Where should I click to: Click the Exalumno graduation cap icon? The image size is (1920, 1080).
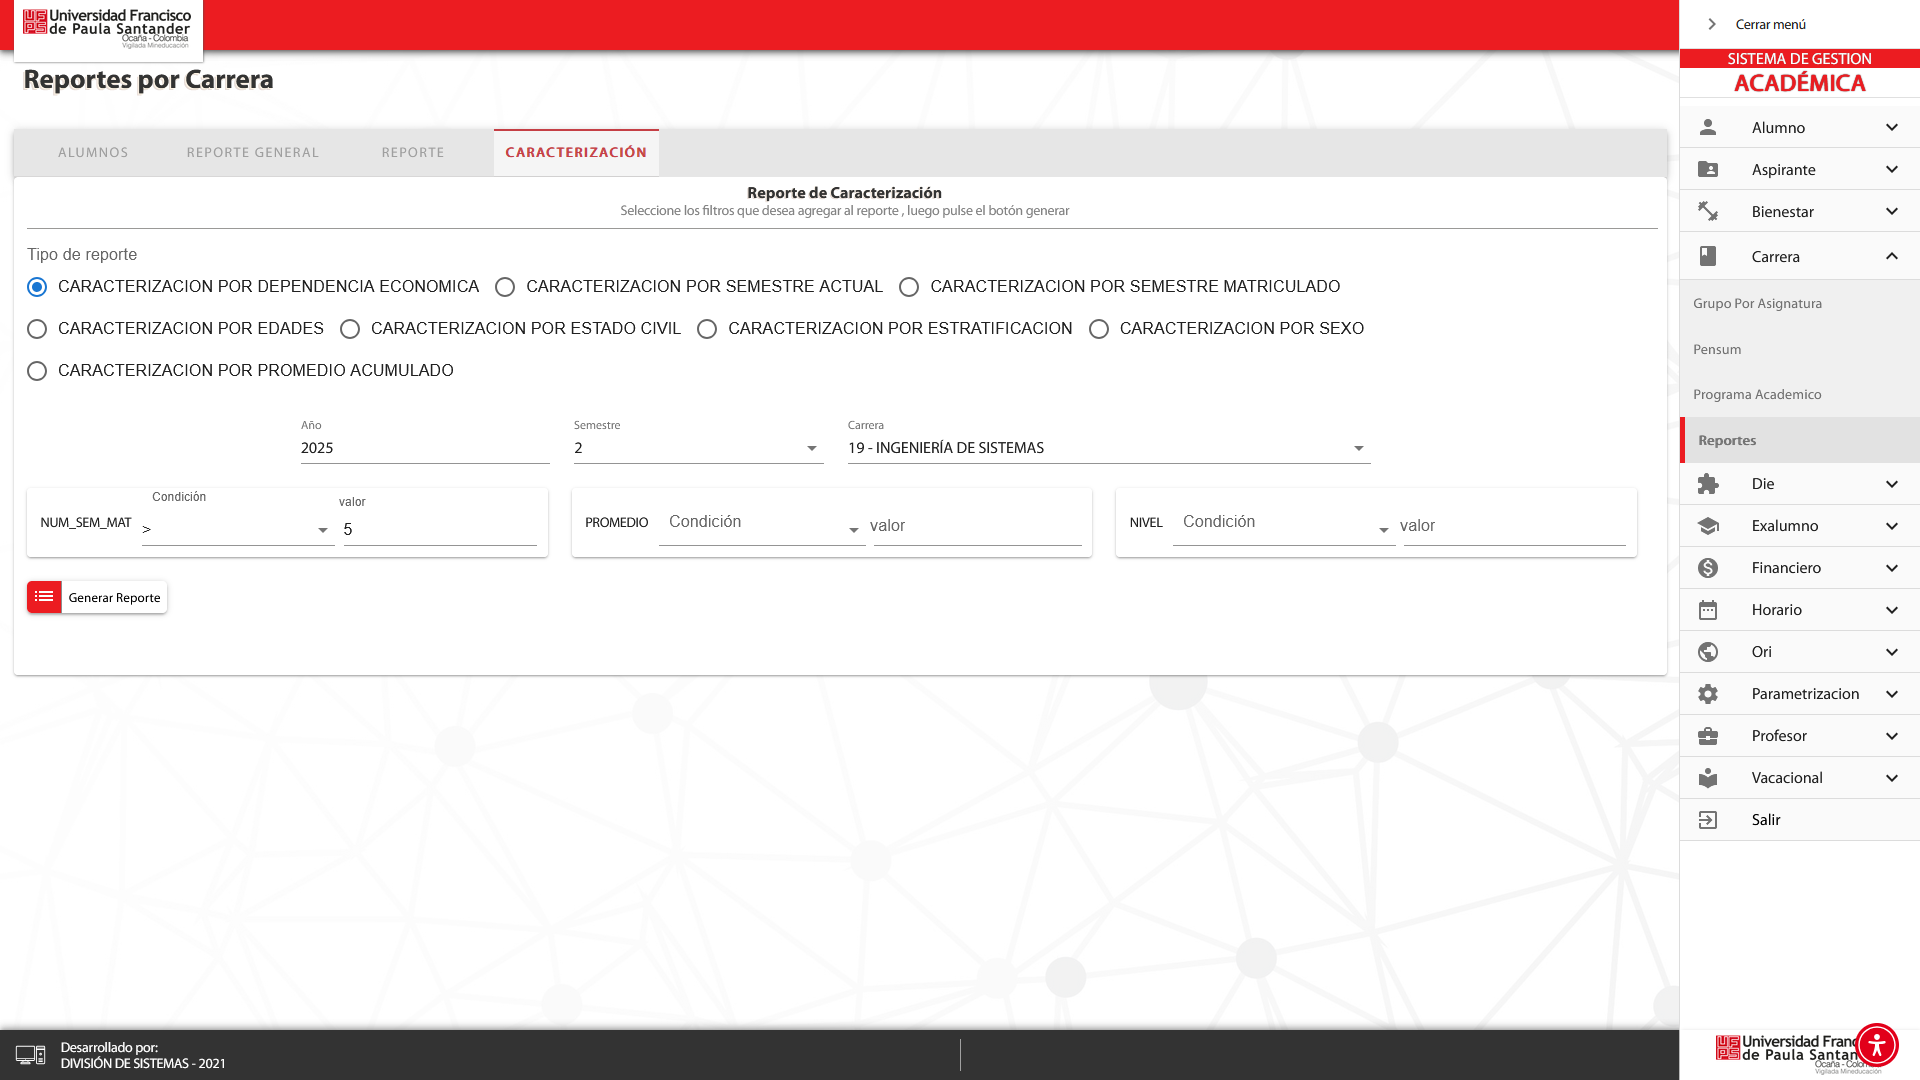pyautogui.click(x=1708, y=526)
